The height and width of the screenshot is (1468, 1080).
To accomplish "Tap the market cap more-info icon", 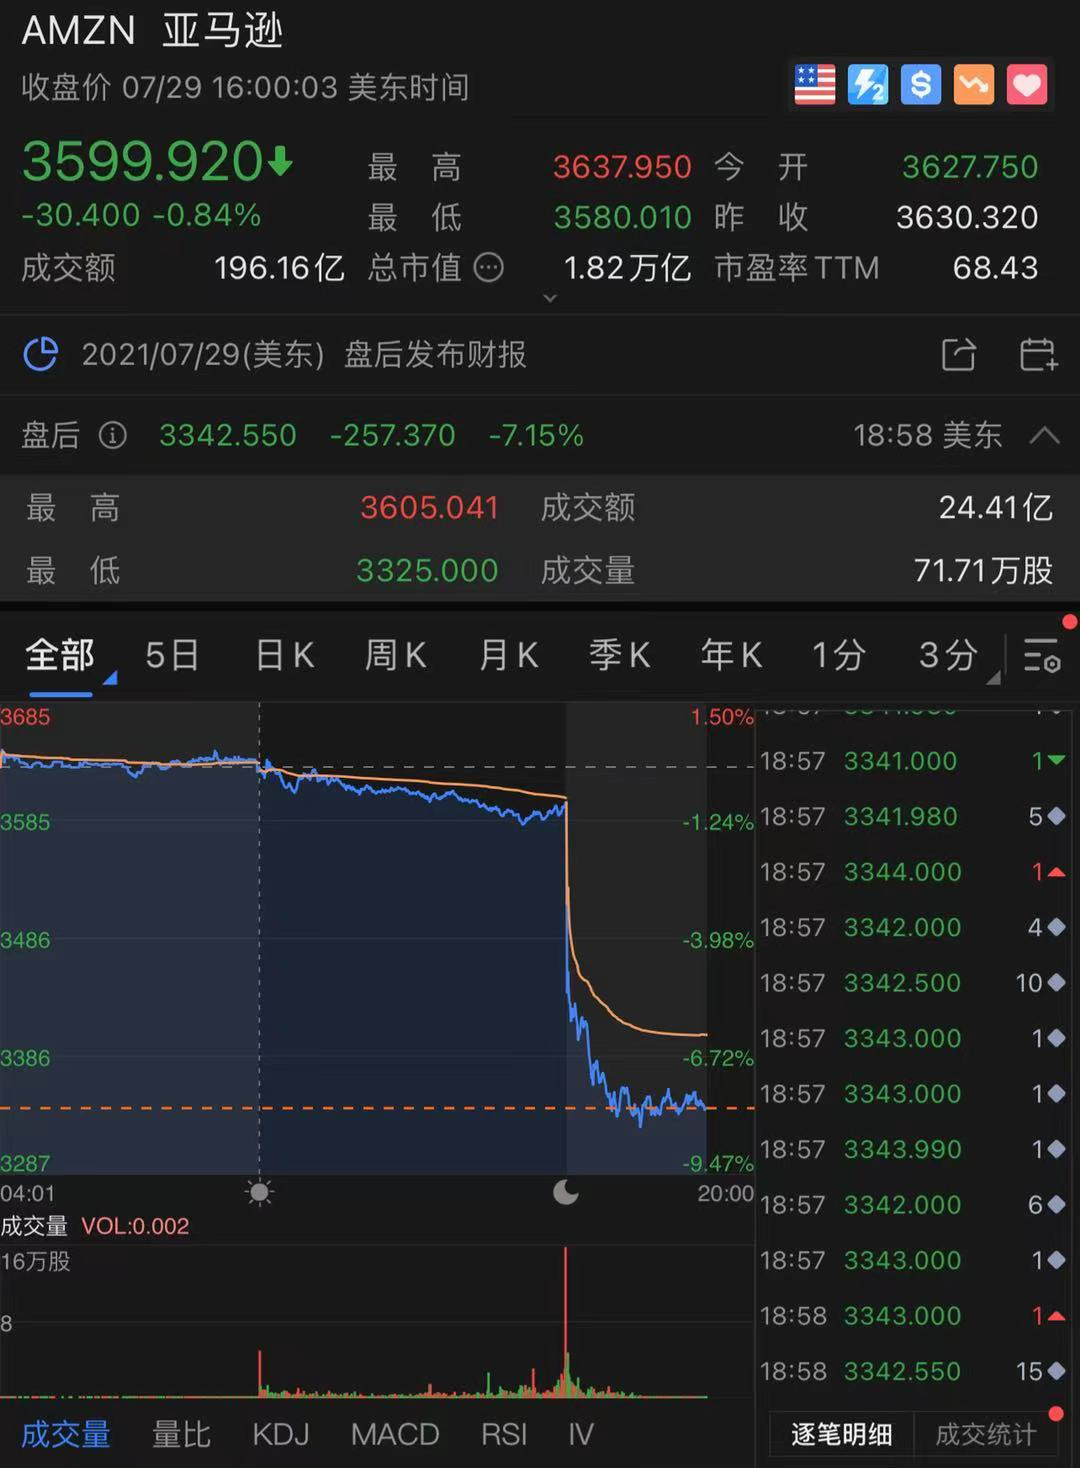I will [488, 267].
